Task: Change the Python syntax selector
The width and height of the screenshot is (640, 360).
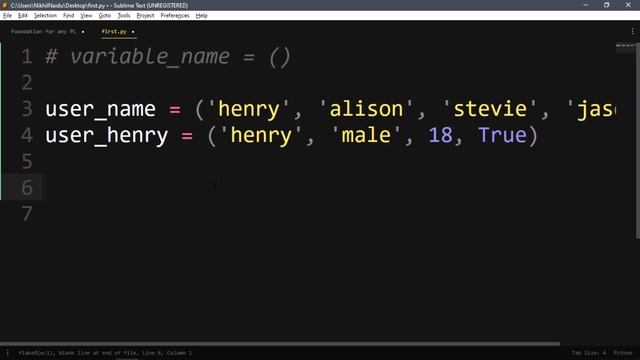Action: pos(623,353)
